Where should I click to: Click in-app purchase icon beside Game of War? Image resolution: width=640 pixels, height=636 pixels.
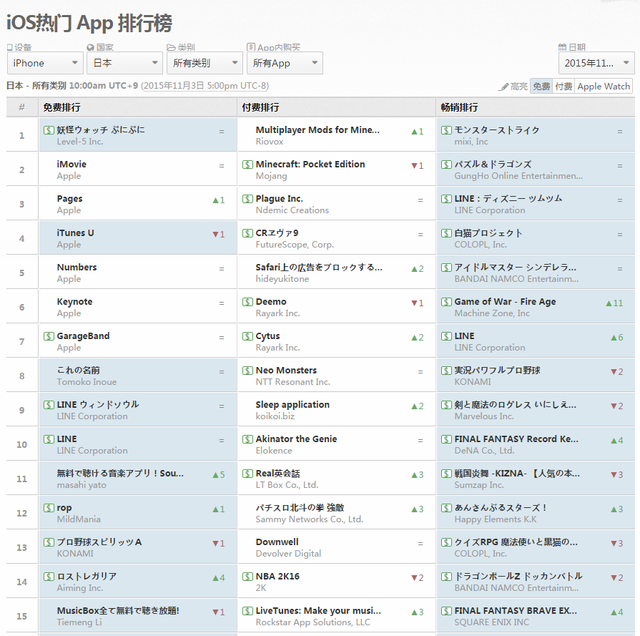tap(446, 302)
